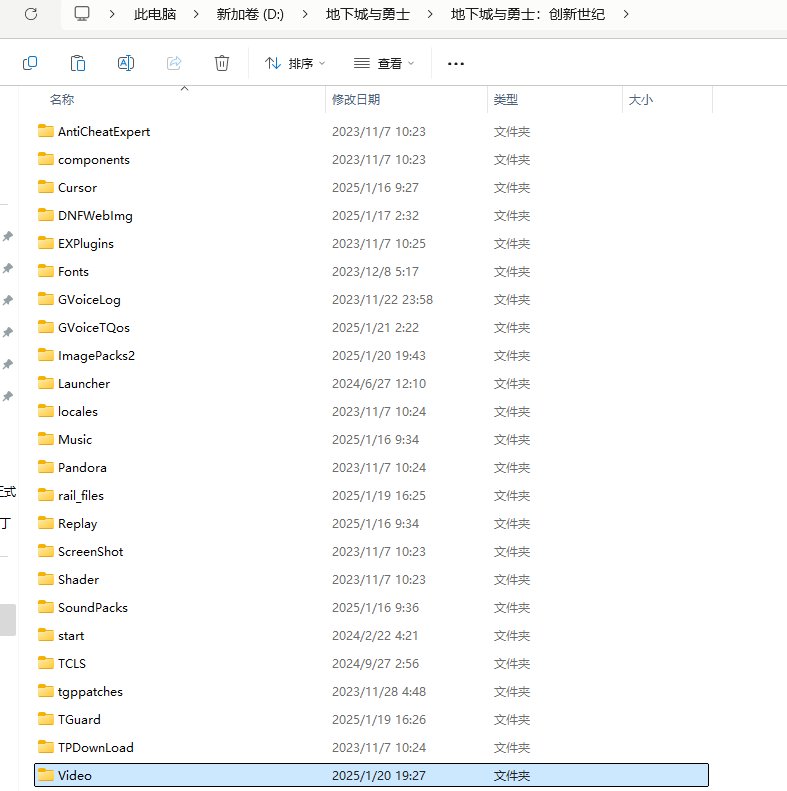Image resolution: width=787 pixels, height=791 pixels.
Task: Click the sort arrow above the 名称 column
Action: tap(185, 88)
